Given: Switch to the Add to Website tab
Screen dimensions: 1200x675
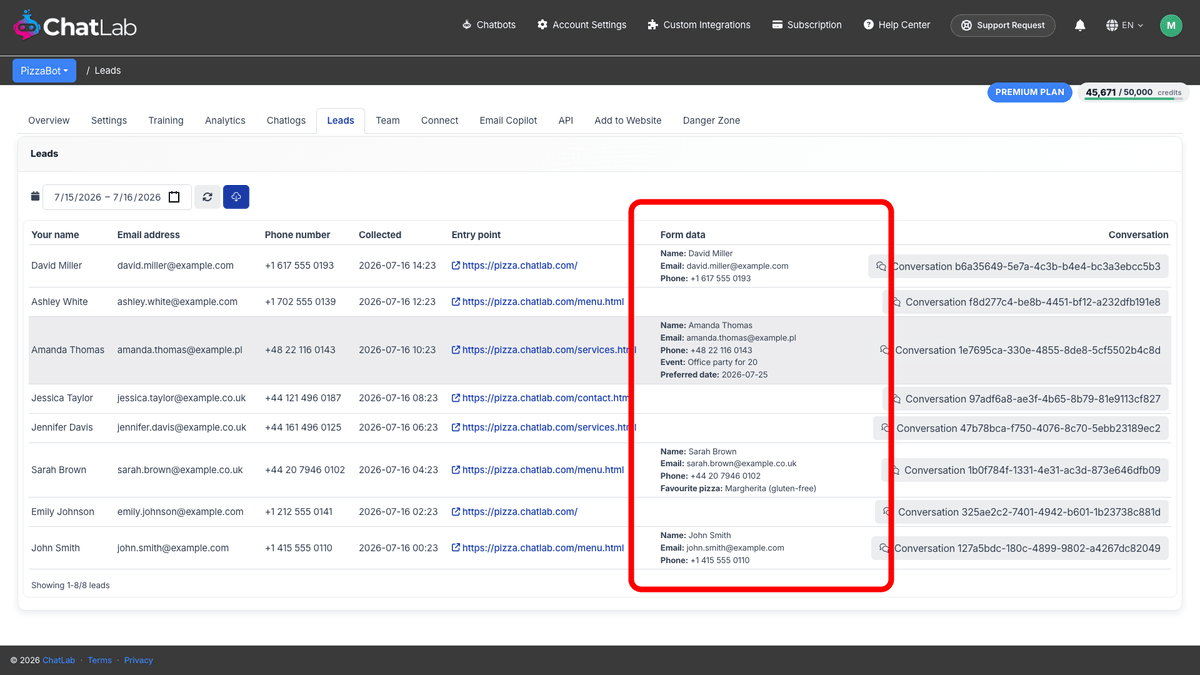Looking at the screenshot, I should [628, 120].
